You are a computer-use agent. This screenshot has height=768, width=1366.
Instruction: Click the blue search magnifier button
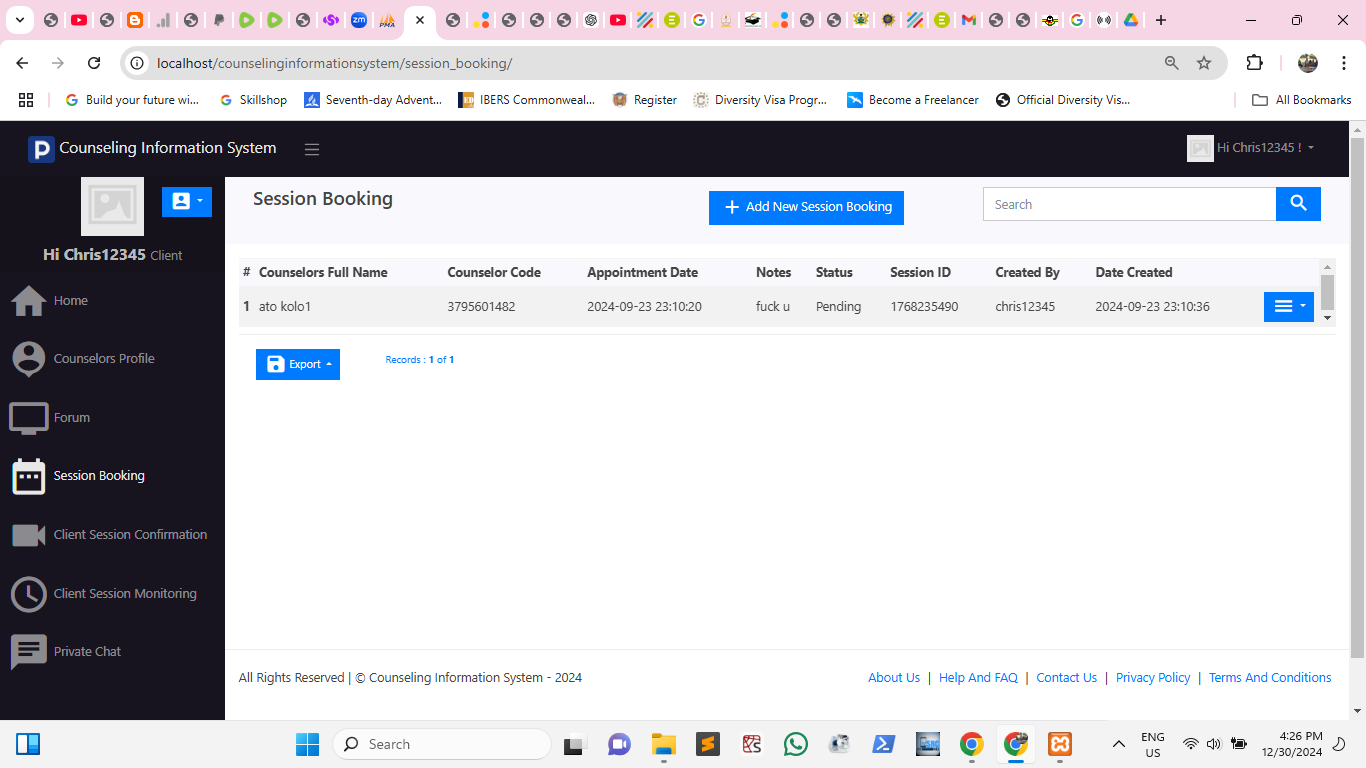click(x=1298, y=204)
